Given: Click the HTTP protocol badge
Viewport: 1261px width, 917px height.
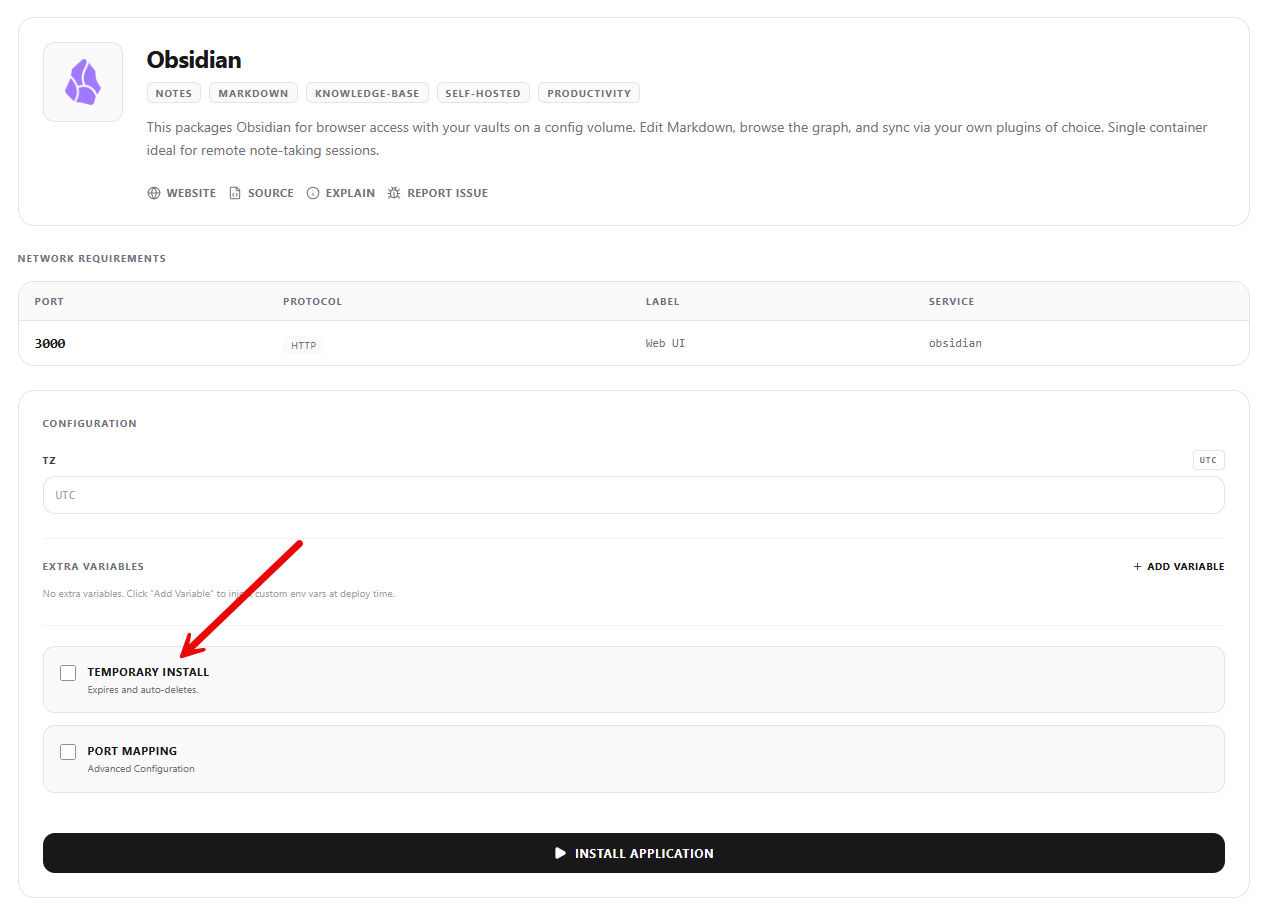Looking at the screenshot, I should click(x=303, y=346).
